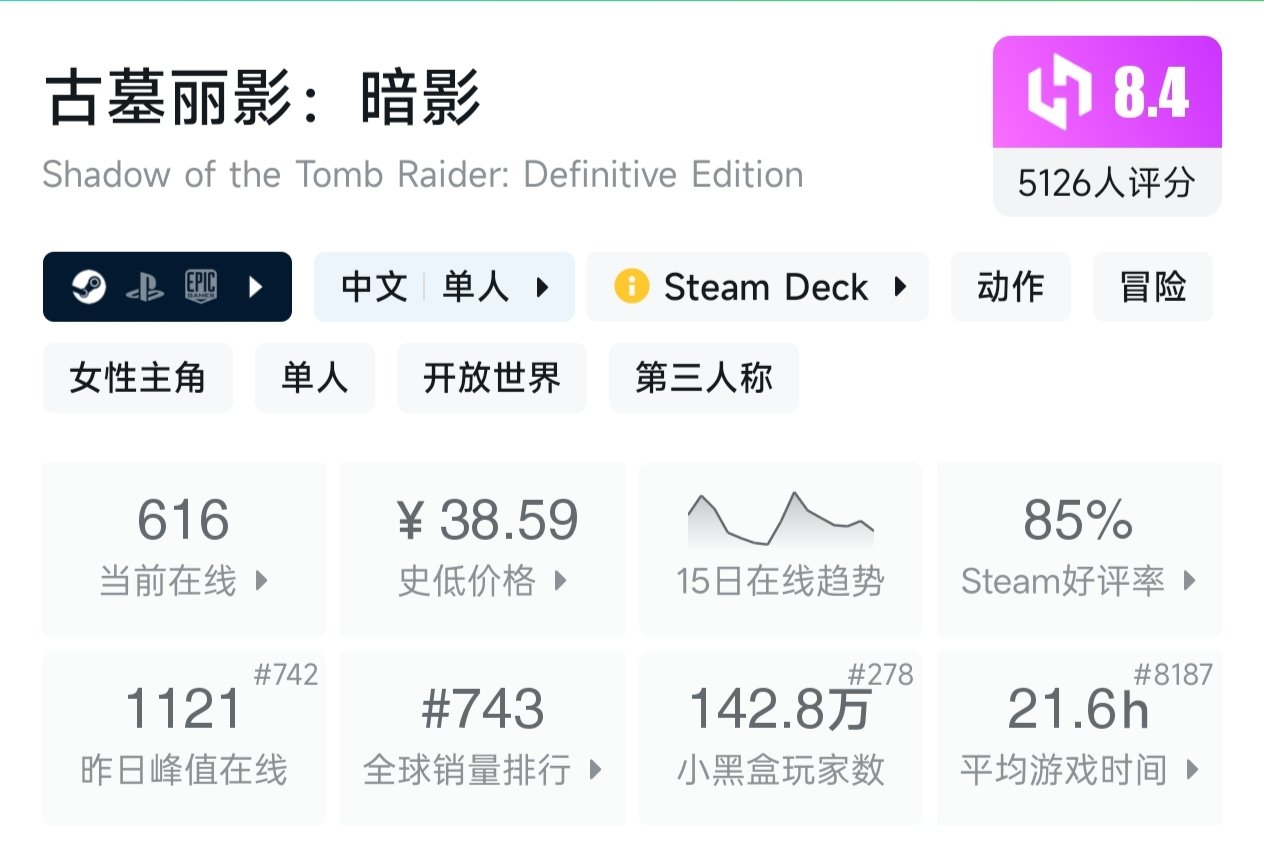1264x841 pixels.
Task: Expand the platform list arrow
Action: click(256, 287)
